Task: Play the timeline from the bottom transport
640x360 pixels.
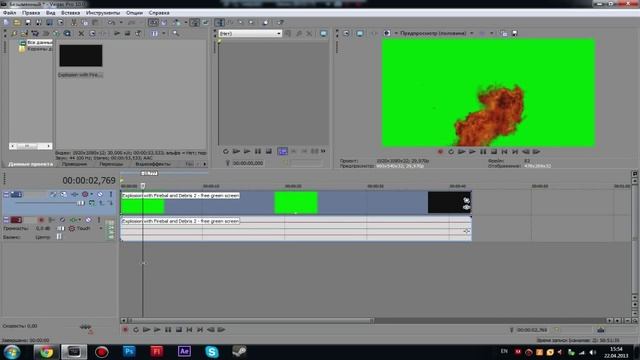Action: pos(157,330)
